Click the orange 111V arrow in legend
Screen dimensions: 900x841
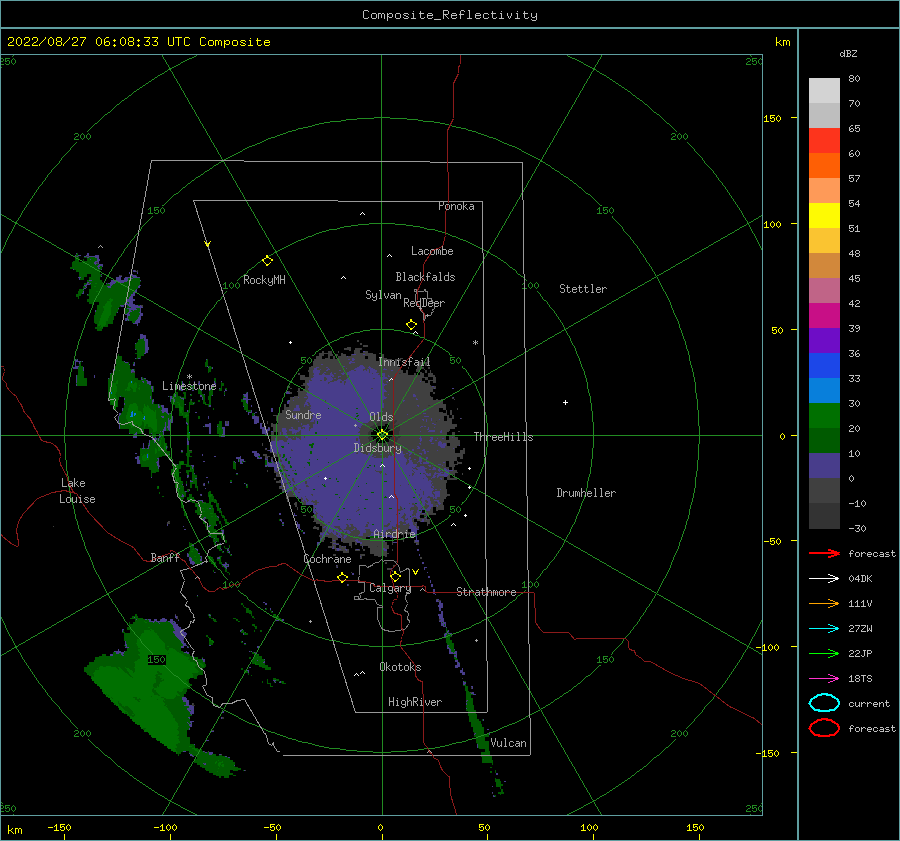(824, 603)
